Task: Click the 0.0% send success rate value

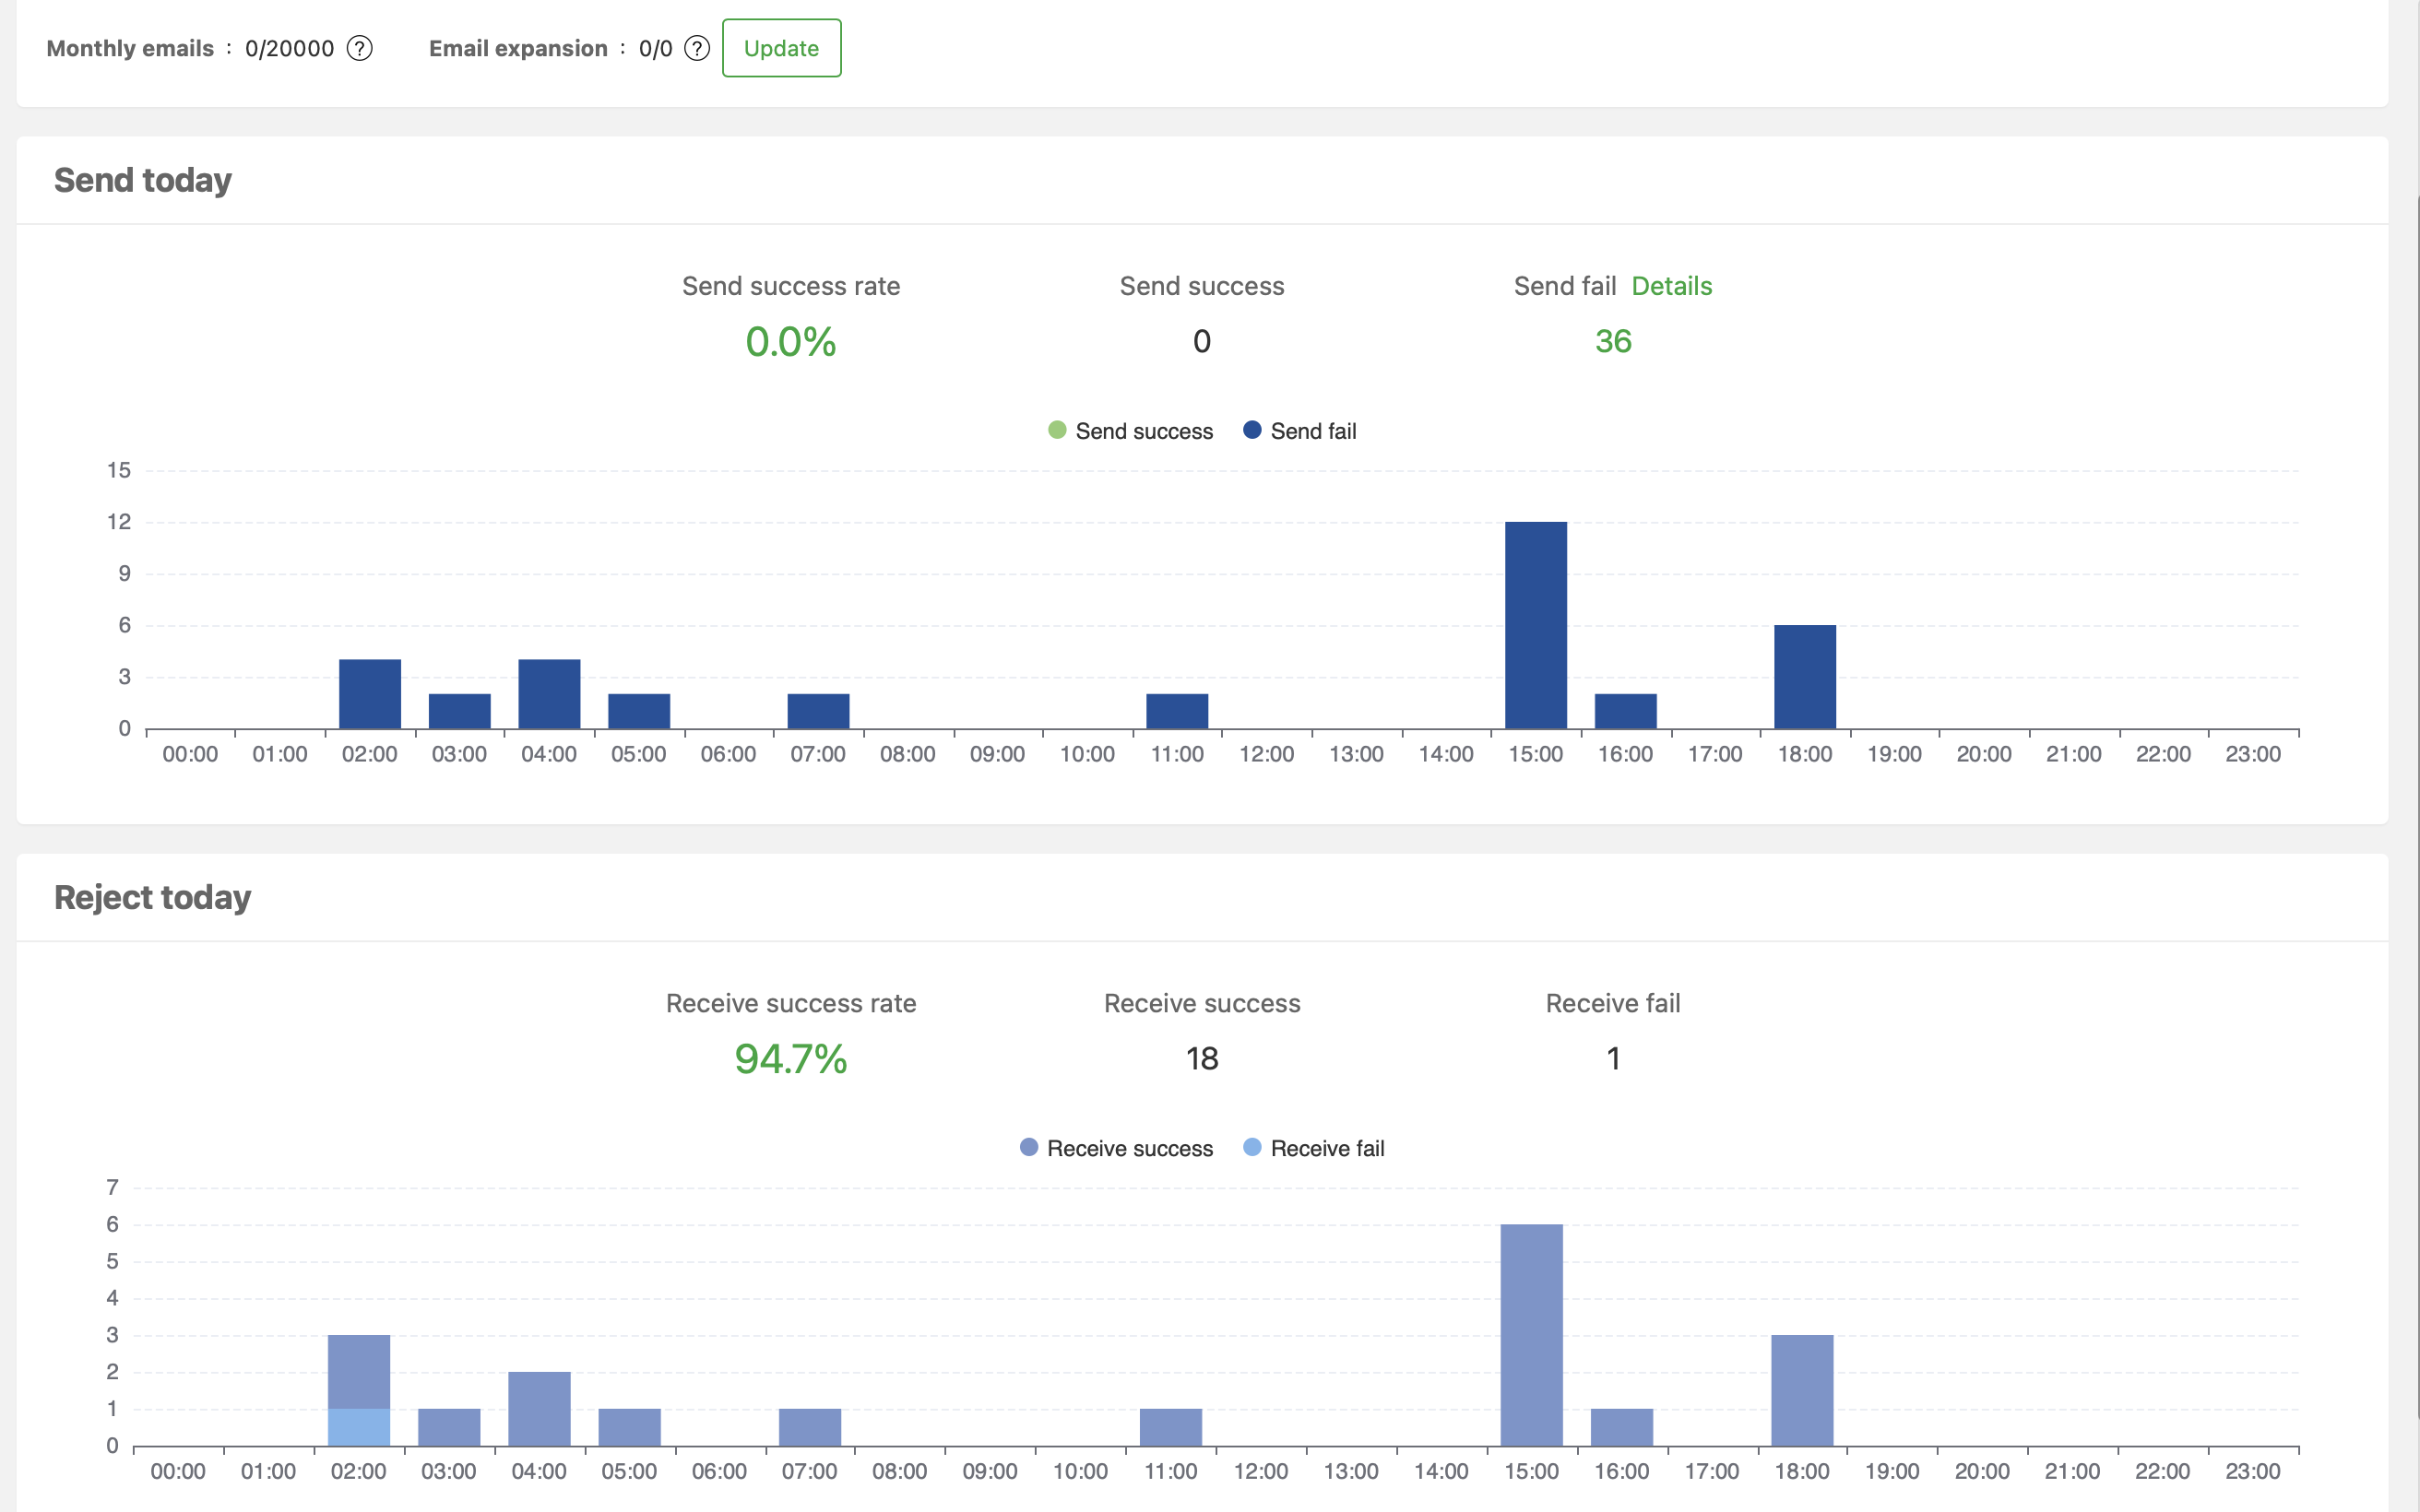Action: tap(790, 342)
